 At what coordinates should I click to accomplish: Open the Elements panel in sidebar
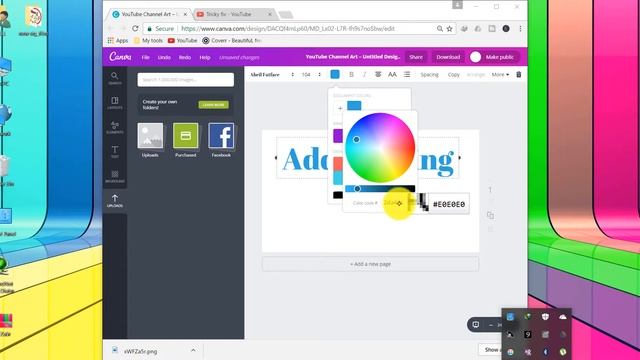pyautogui.click(x=115, y=127)
